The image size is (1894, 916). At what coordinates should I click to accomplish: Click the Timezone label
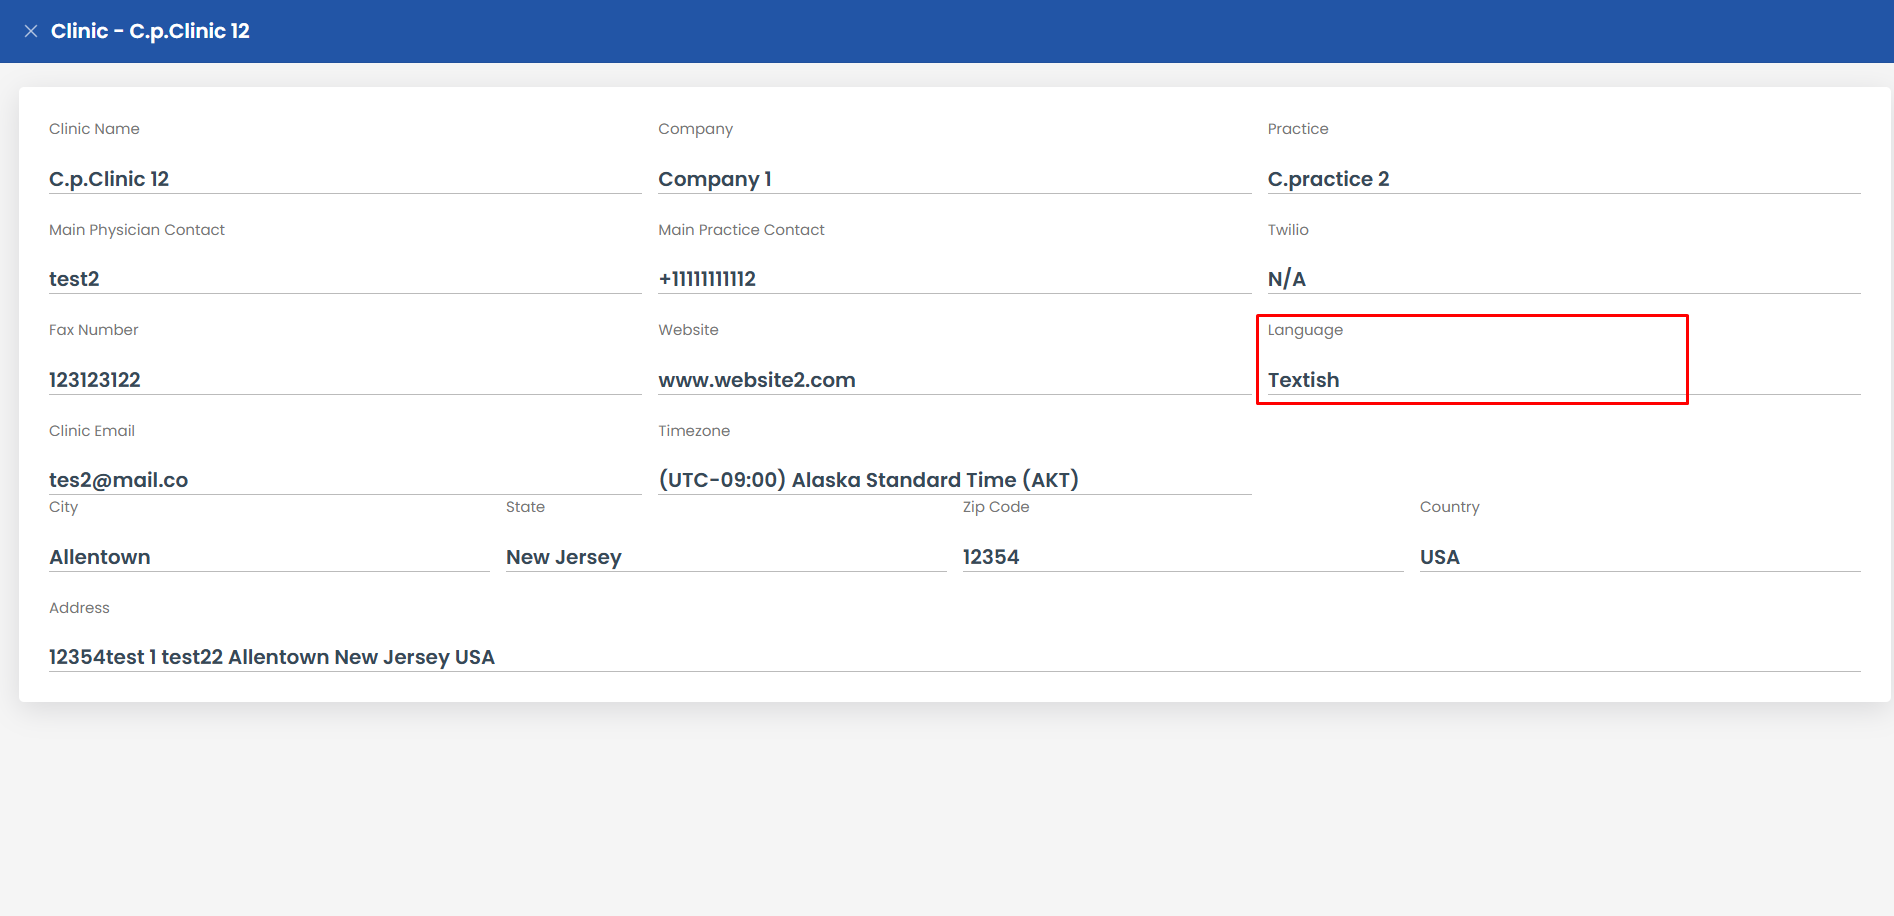694,431
